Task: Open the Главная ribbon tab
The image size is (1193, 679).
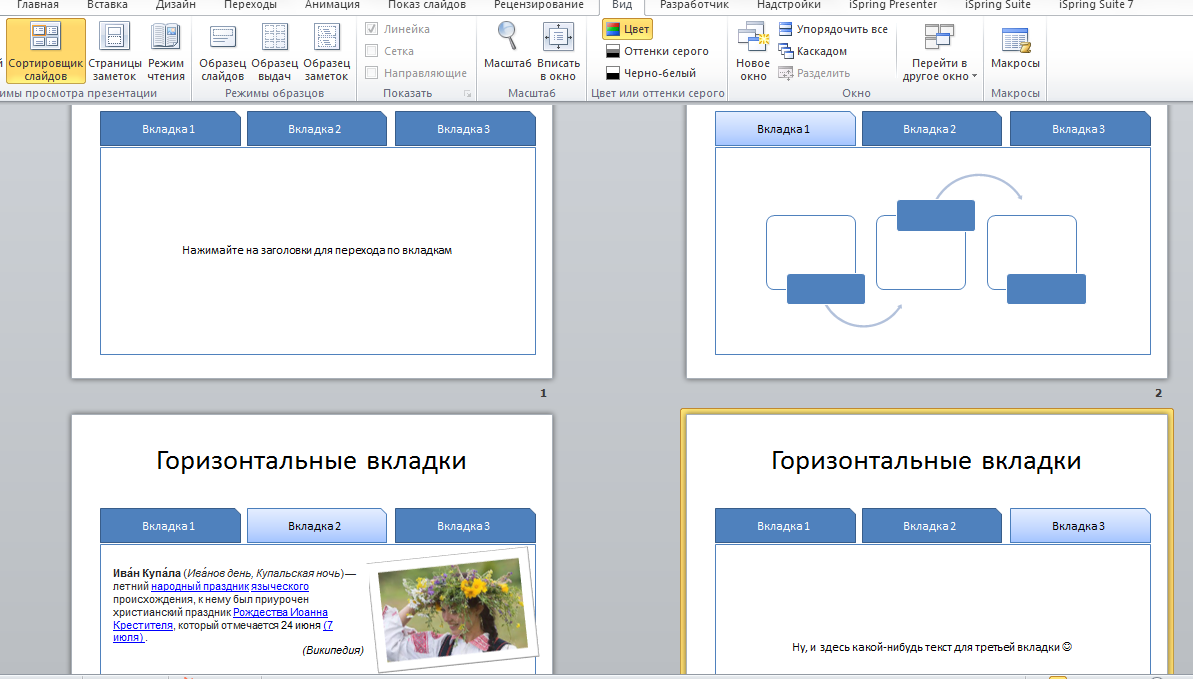Action: tap(37, 5)
